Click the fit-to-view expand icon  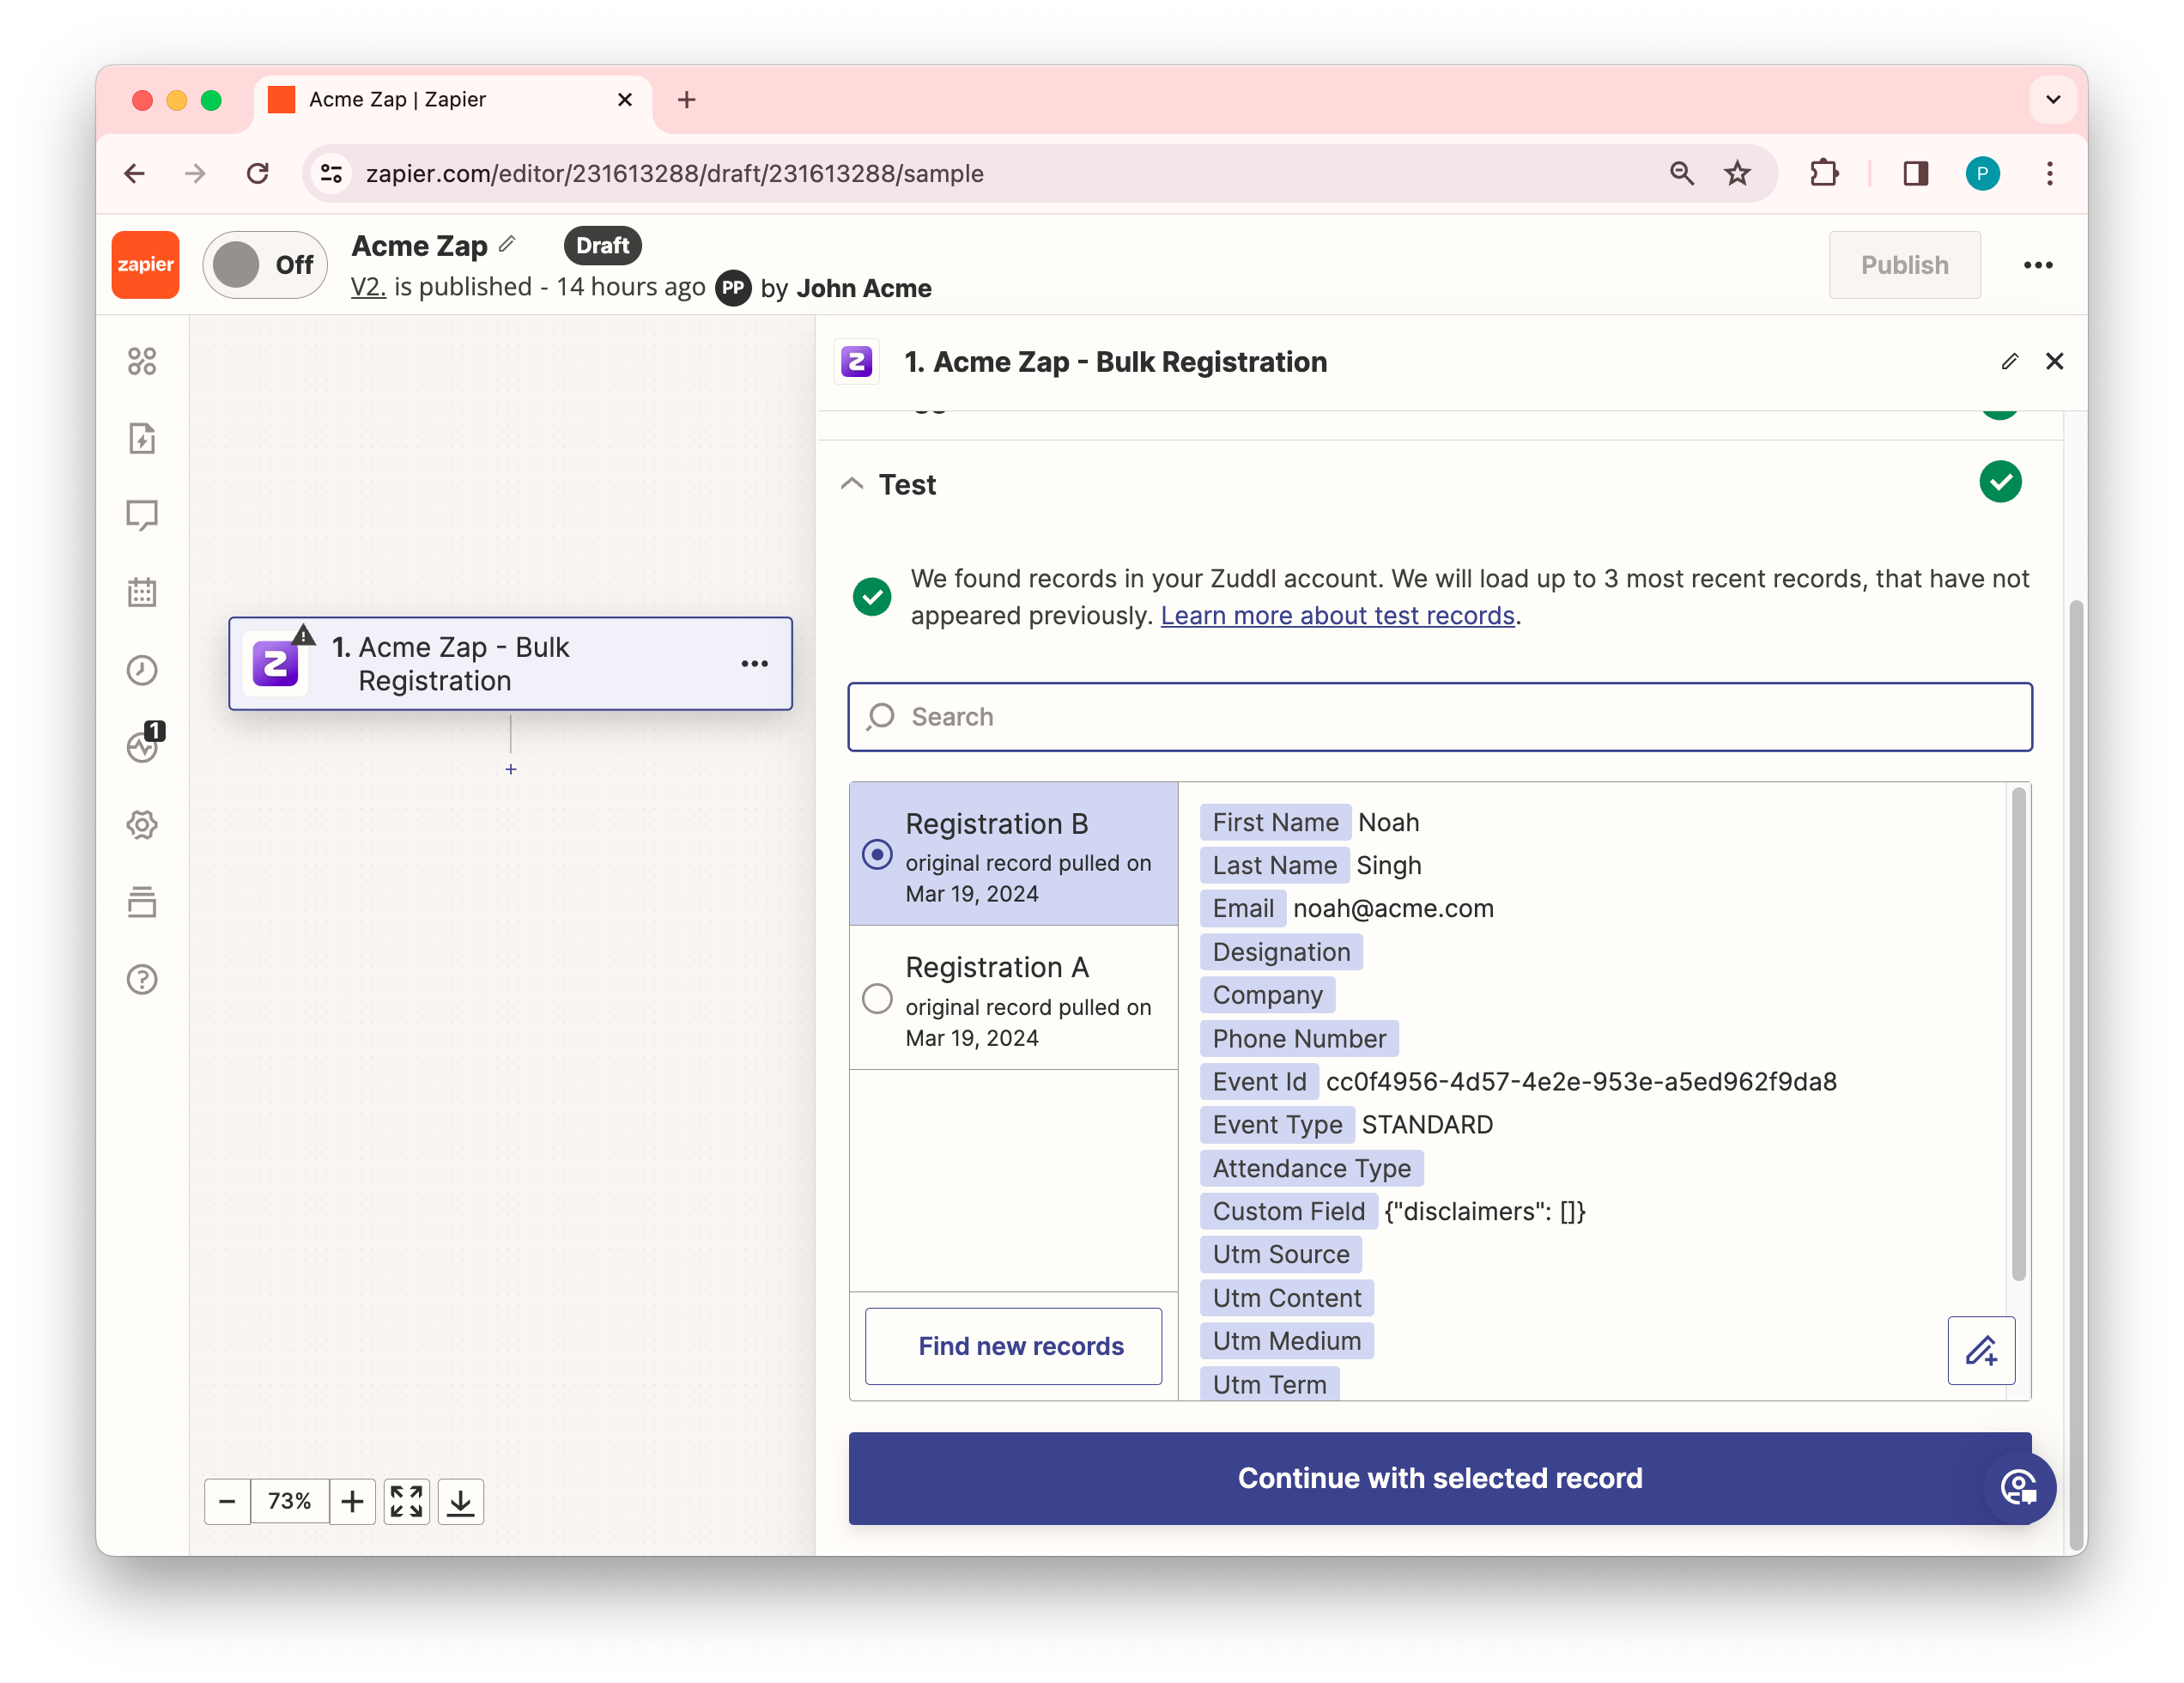tap(406, 1501)
